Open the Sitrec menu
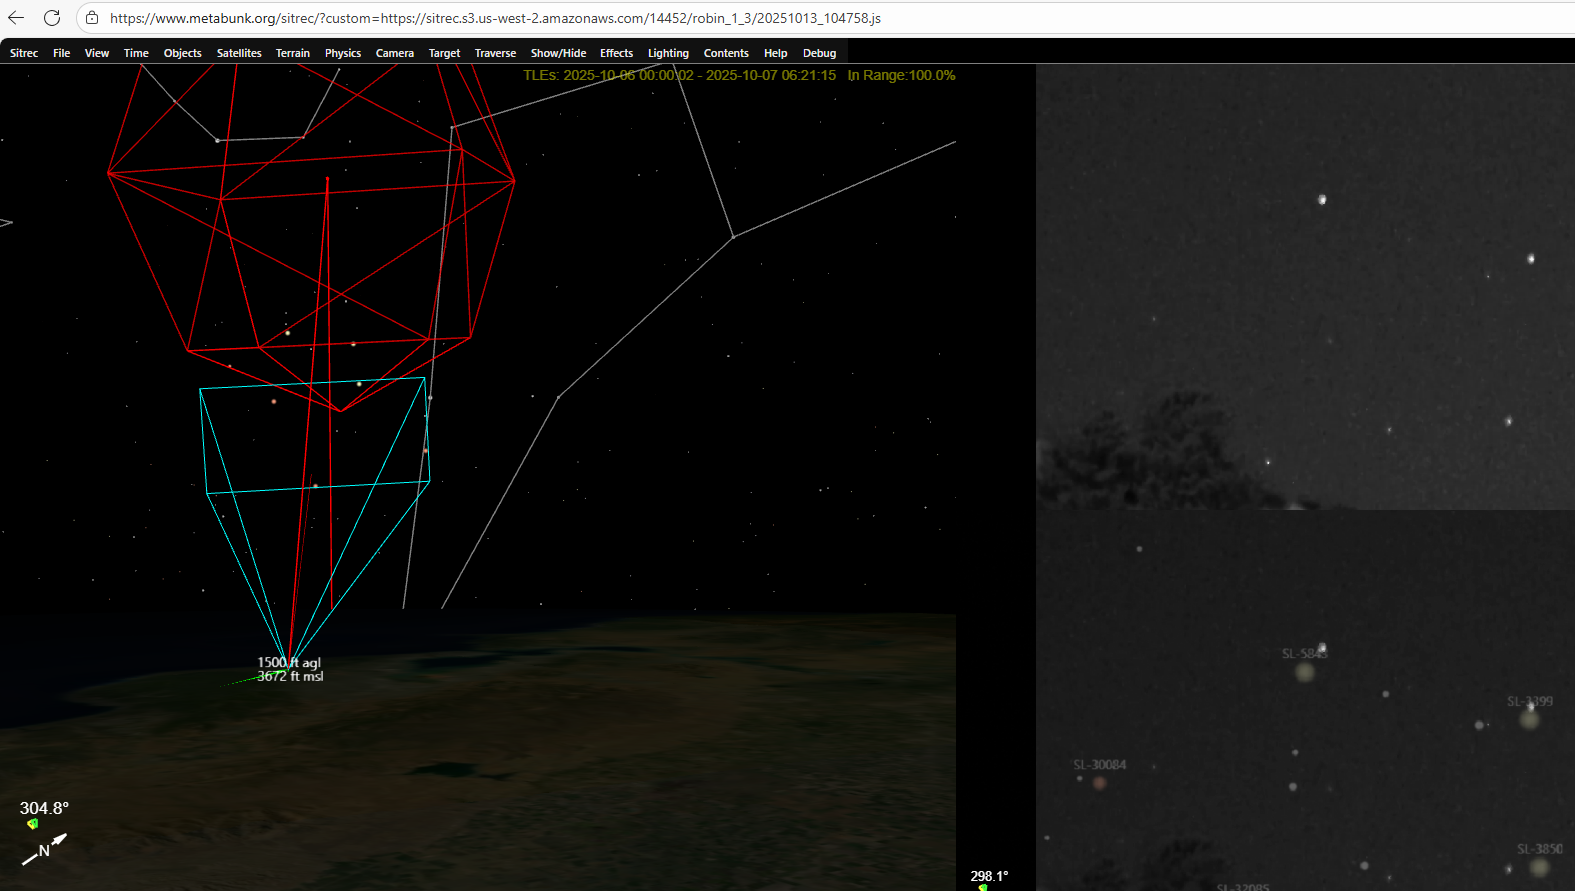Viewport: 1575px width, 891px height. click(x=24, y=53)
